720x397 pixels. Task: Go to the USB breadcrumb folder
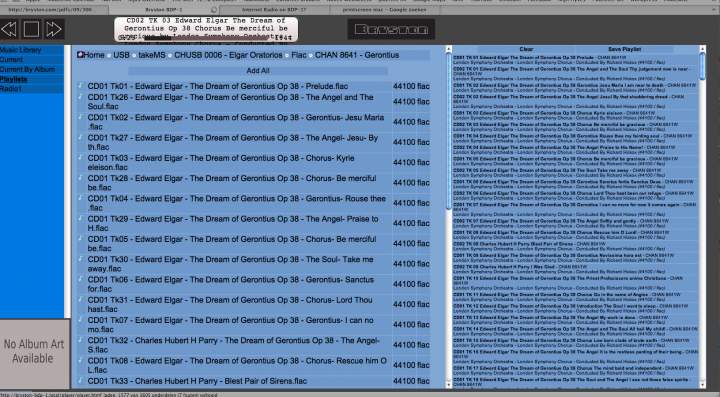click(121, 55)
